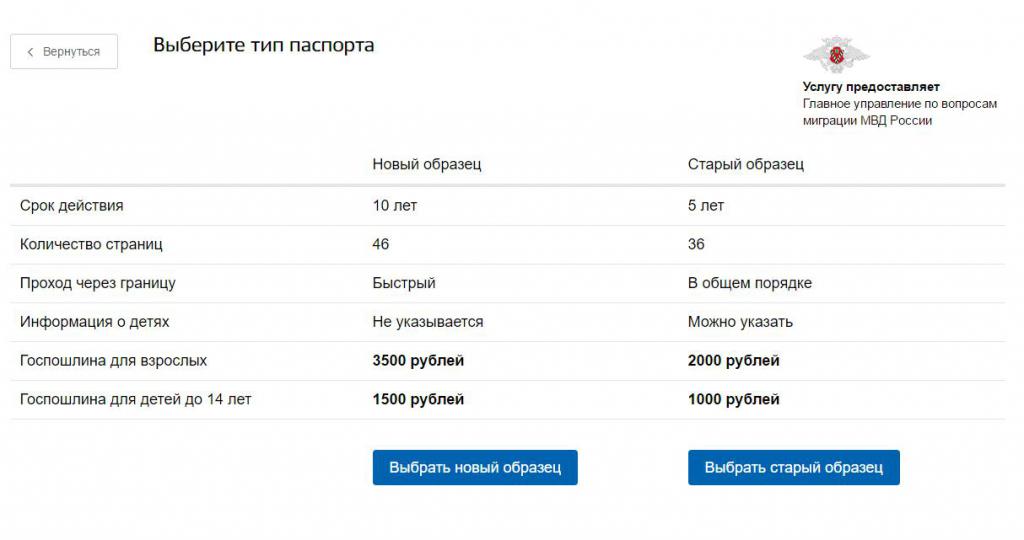Select the "1000 рублей" child fee value
The width and height of the screenshot is (1024, 540).
pos(733,399)
